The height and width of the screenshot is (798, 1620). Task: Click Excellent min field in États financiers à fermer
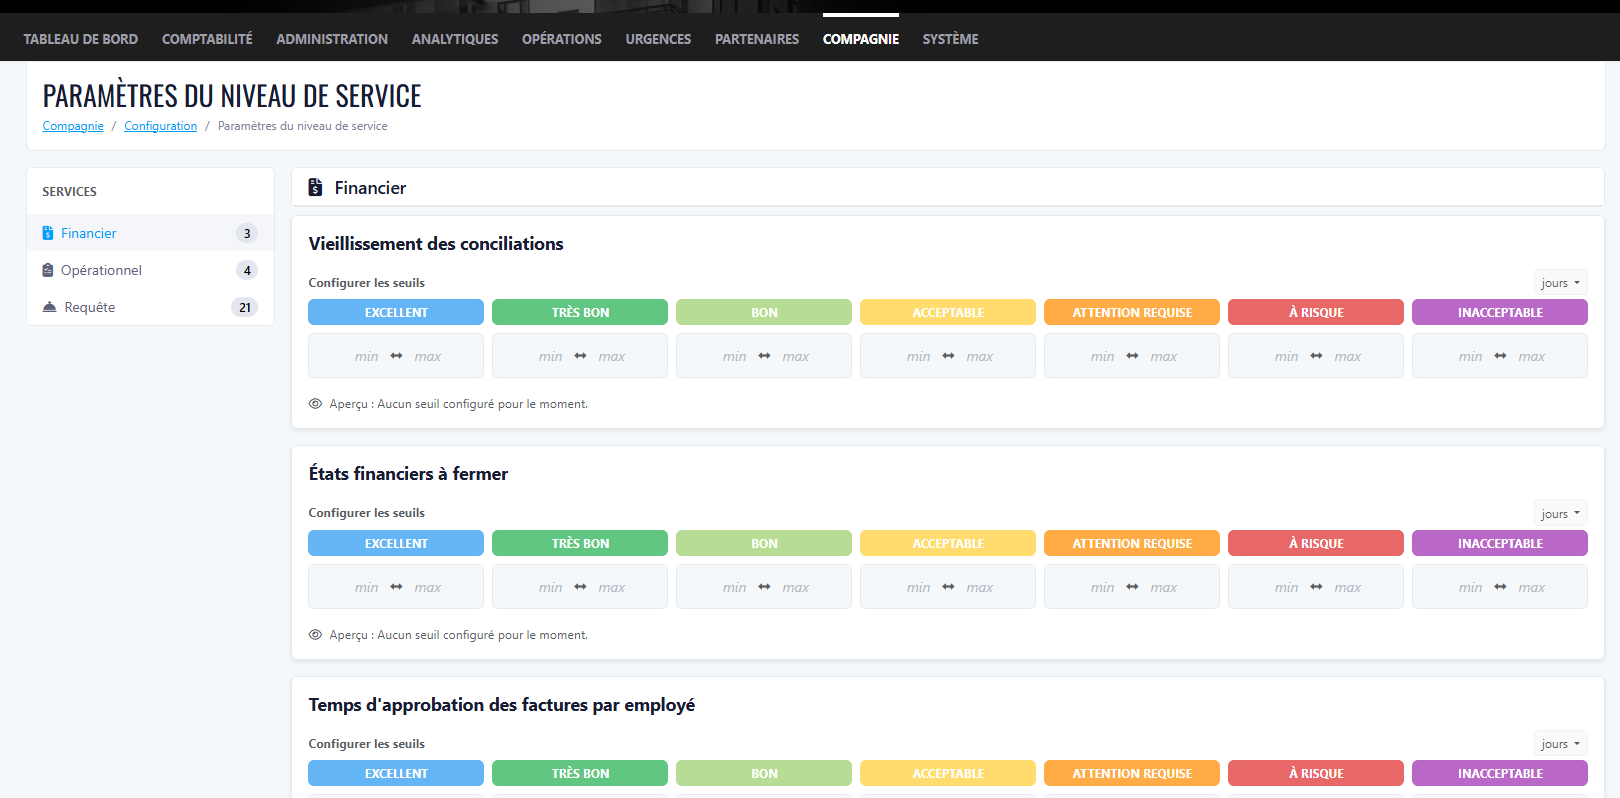click(x=366, y=587)
